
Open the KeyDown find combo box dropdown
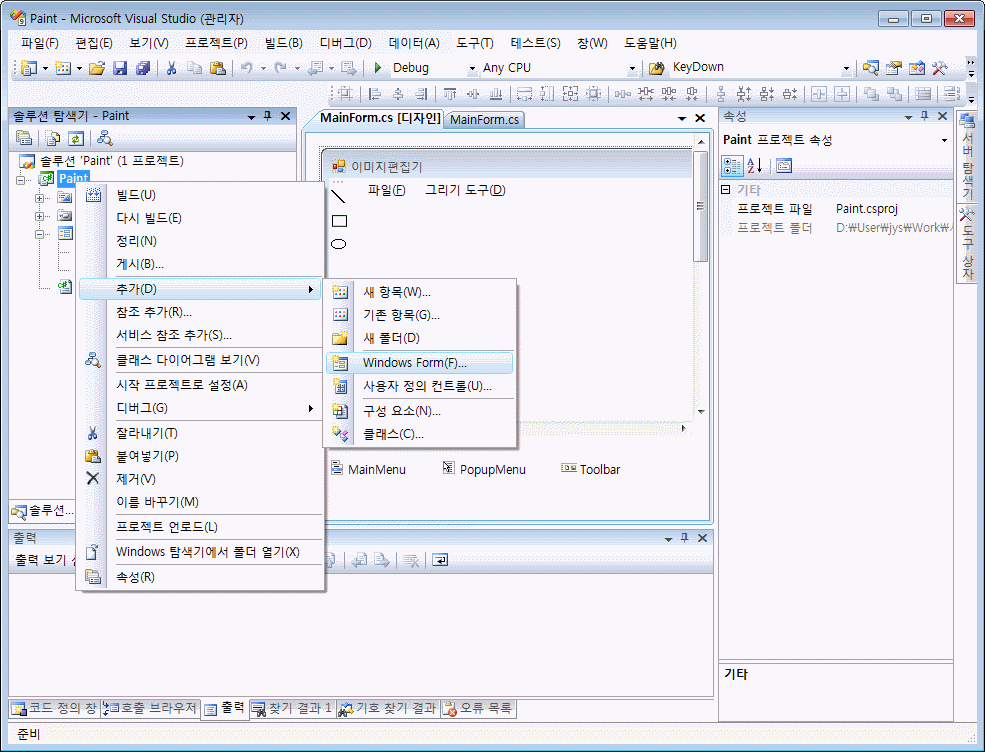[846, 68]
